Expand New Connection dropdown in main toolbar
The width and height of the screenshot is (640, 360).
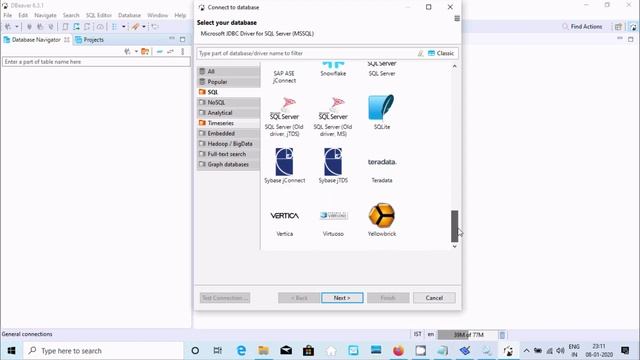[17, 27]
